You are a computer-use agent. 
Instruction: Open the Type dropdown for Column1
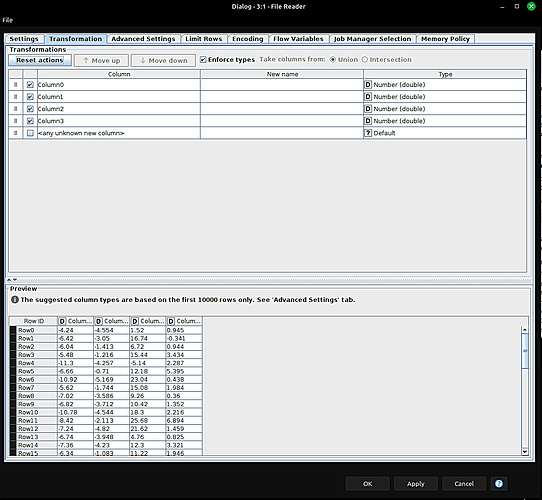coord(445,97)
